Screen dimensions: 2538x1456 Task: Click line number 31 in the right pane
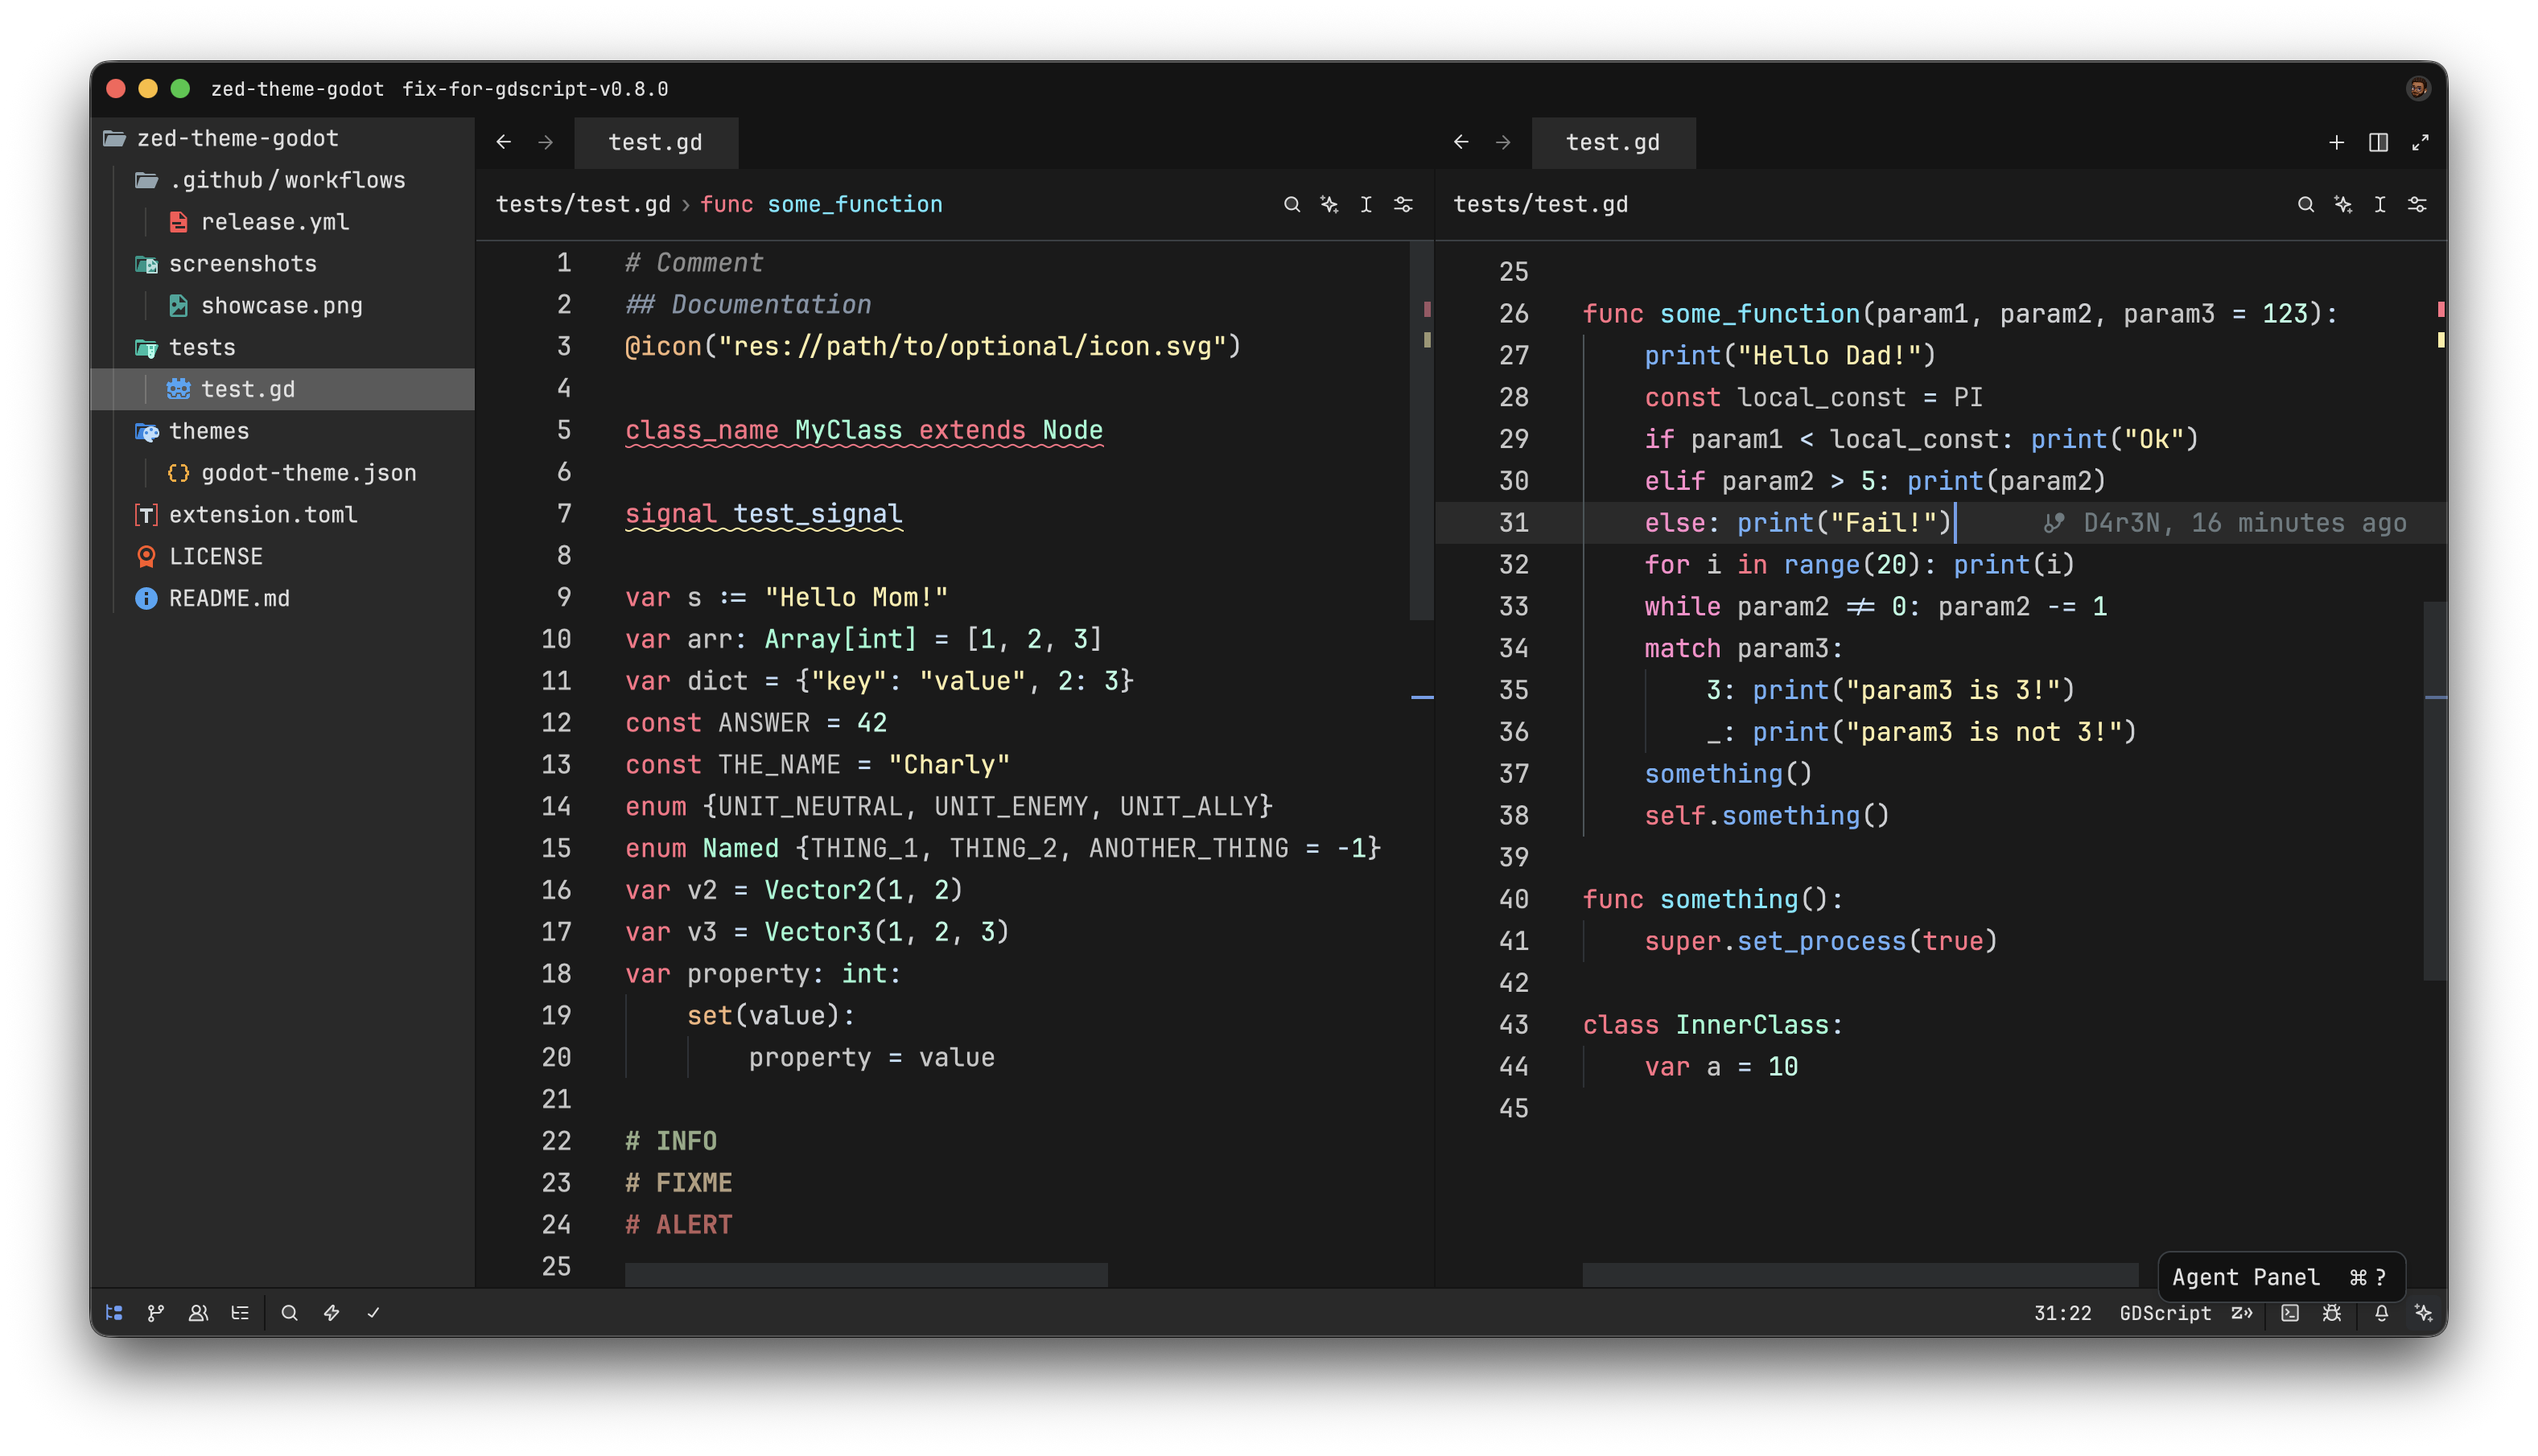pos(1513,523)
